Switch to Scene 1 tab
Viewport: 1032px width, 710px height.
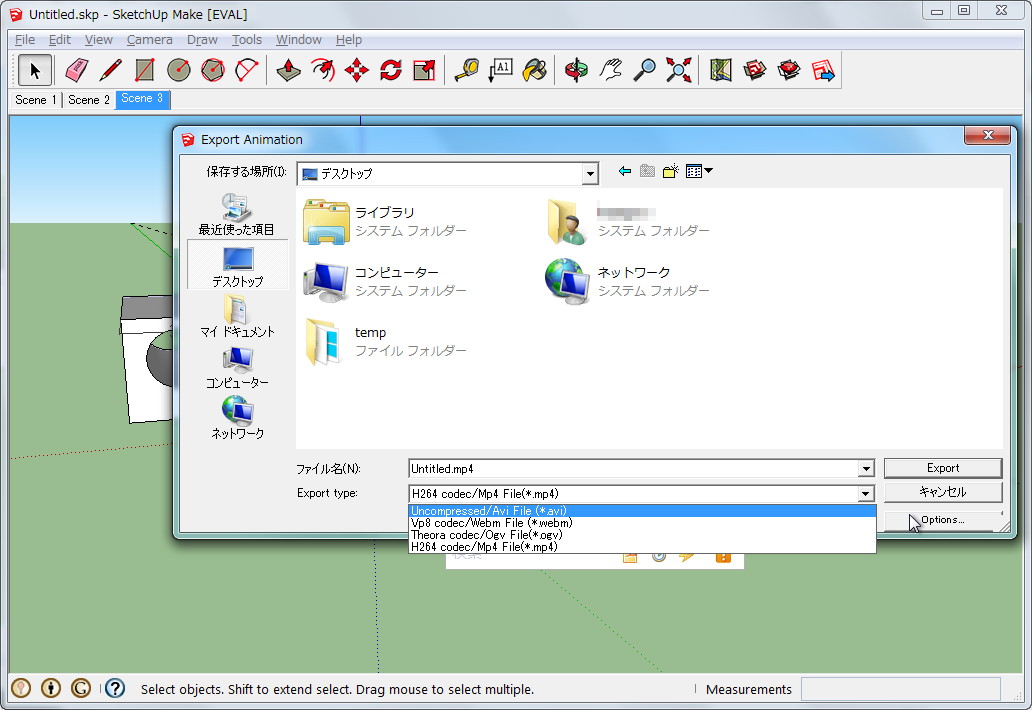pyautogui.click(x=36, y=99)
